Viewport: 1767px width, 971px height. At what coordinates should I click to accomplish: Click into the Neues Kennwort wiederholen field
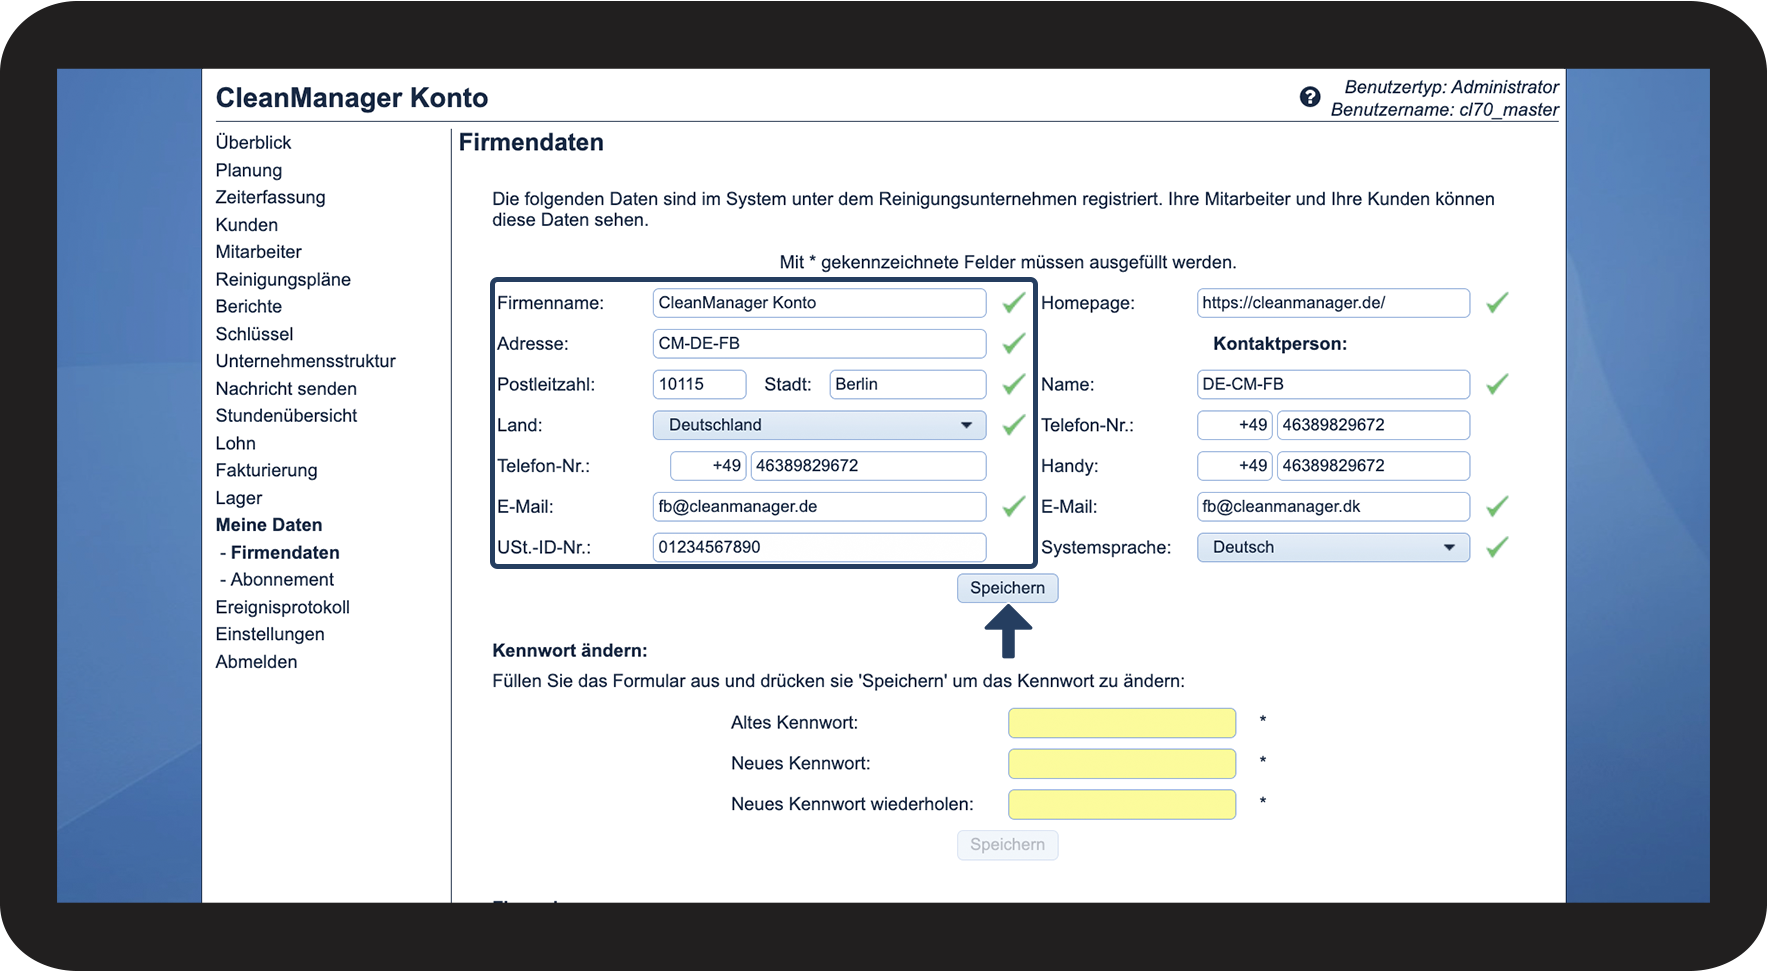coord(1121,805)
